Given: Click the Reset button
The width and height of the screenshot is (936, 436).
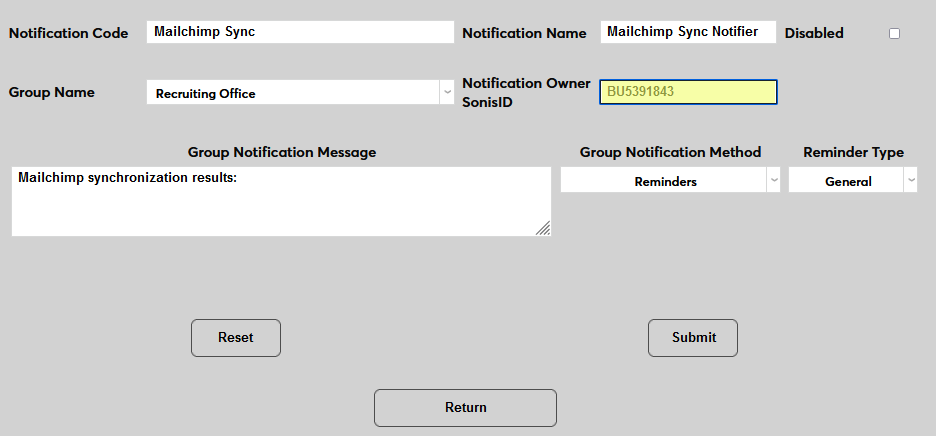Looking at the screenshot, I should coord(236,338).
